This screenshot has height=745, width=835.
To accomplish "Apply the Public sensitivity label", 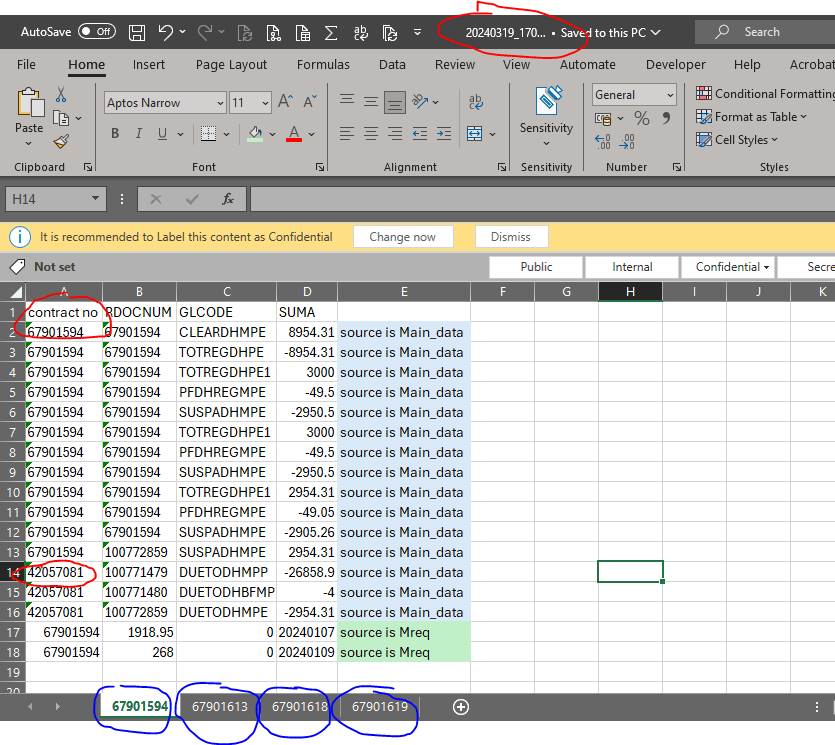I will (x=536, y=267).
